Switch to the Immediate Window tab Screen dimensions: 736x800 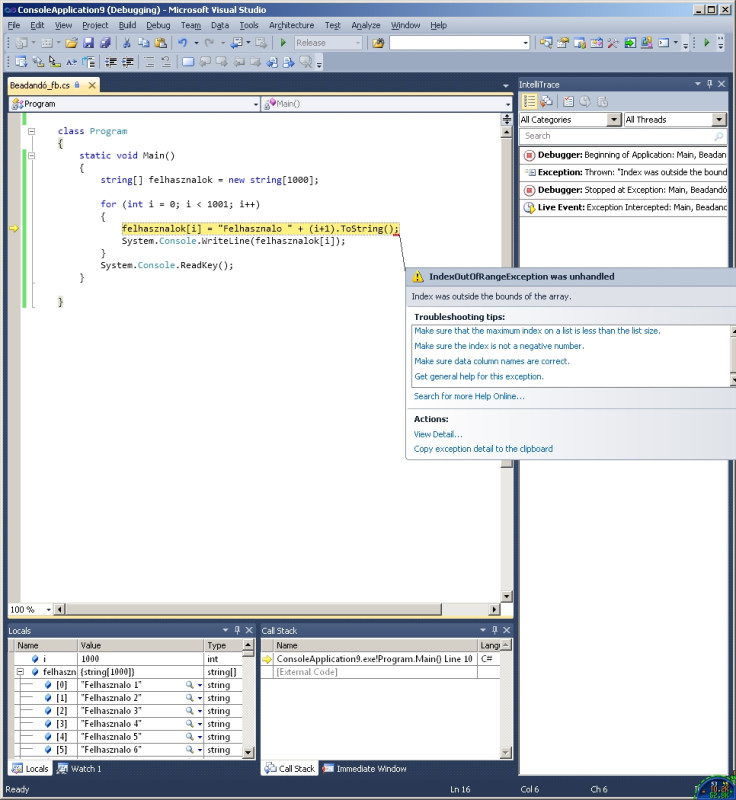pyautogui.click(x=364, y=768)
